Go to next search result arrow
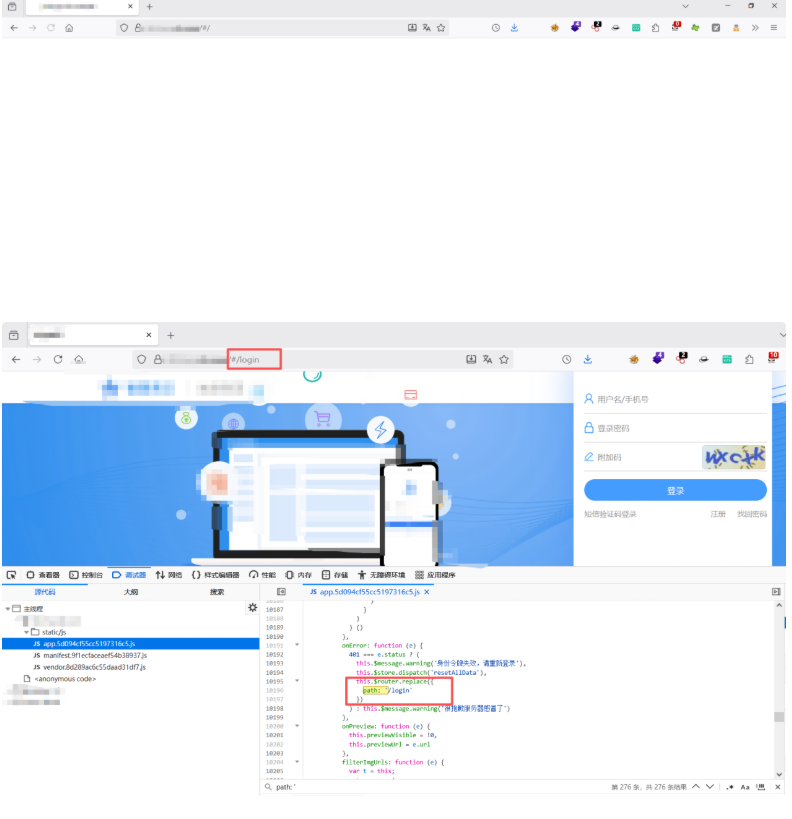Screen dimensions: 792x819 tap(710, 787)
